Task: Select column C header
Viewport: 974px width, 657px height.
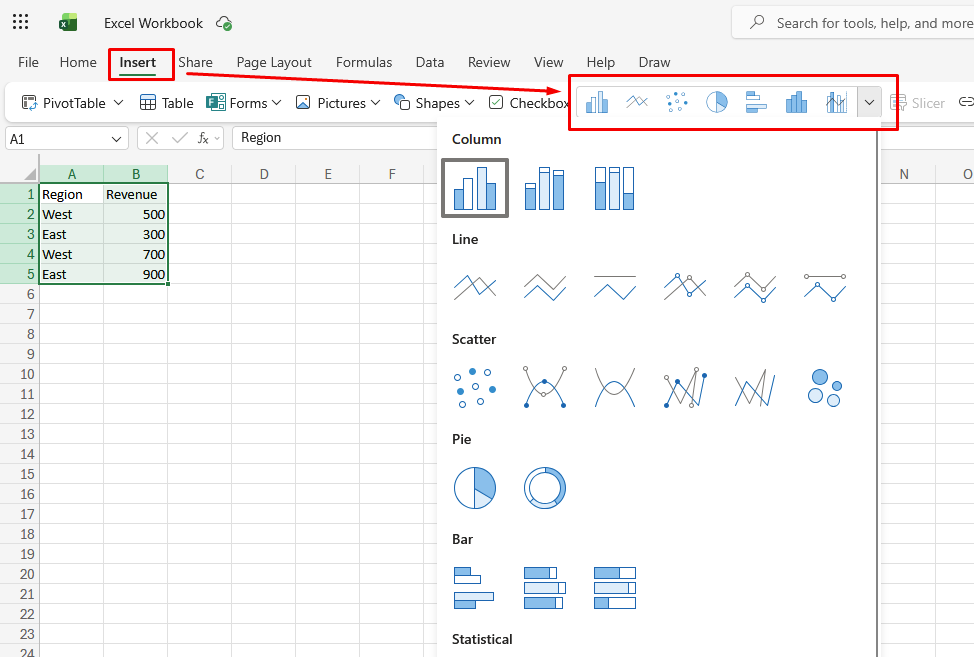Action: pyautogui.click(x=199, y=174)
